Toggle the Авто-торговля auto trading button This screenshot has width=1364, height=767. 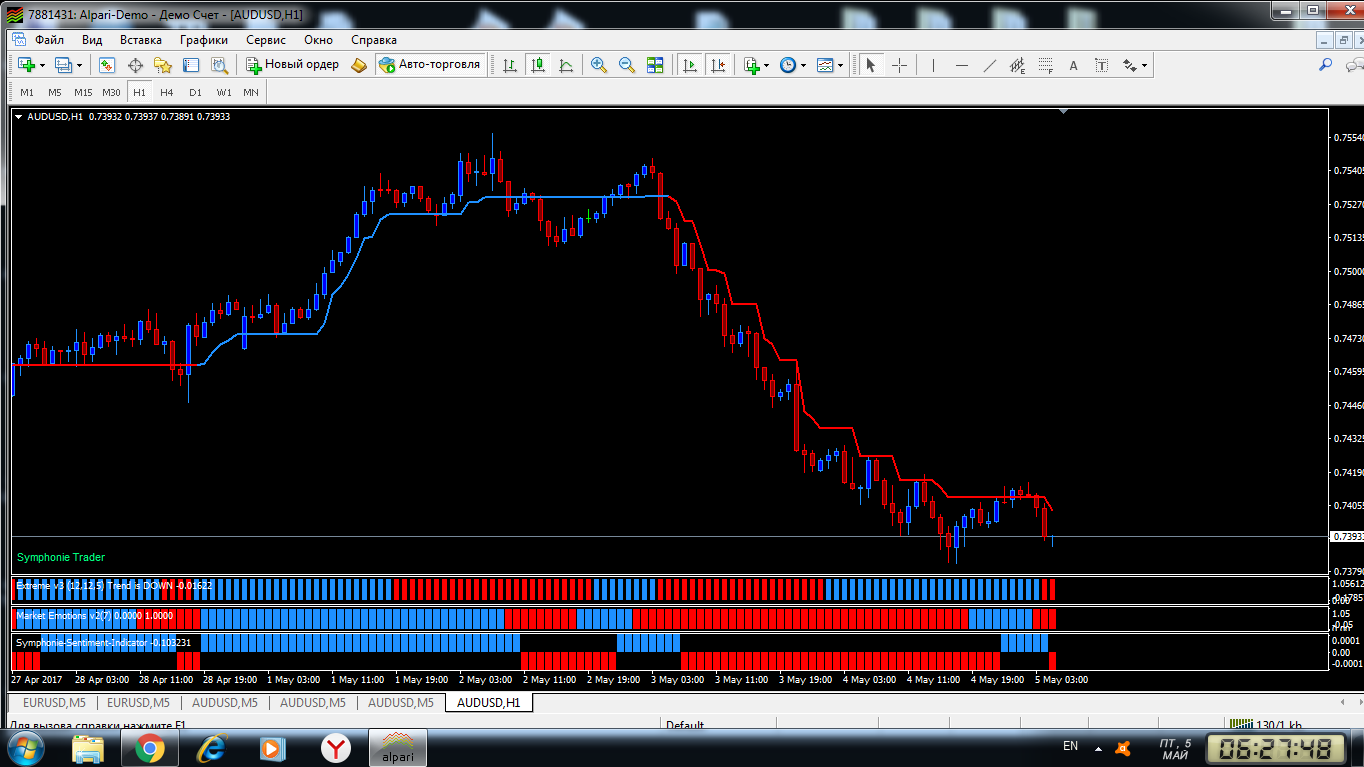pos(429,64)
